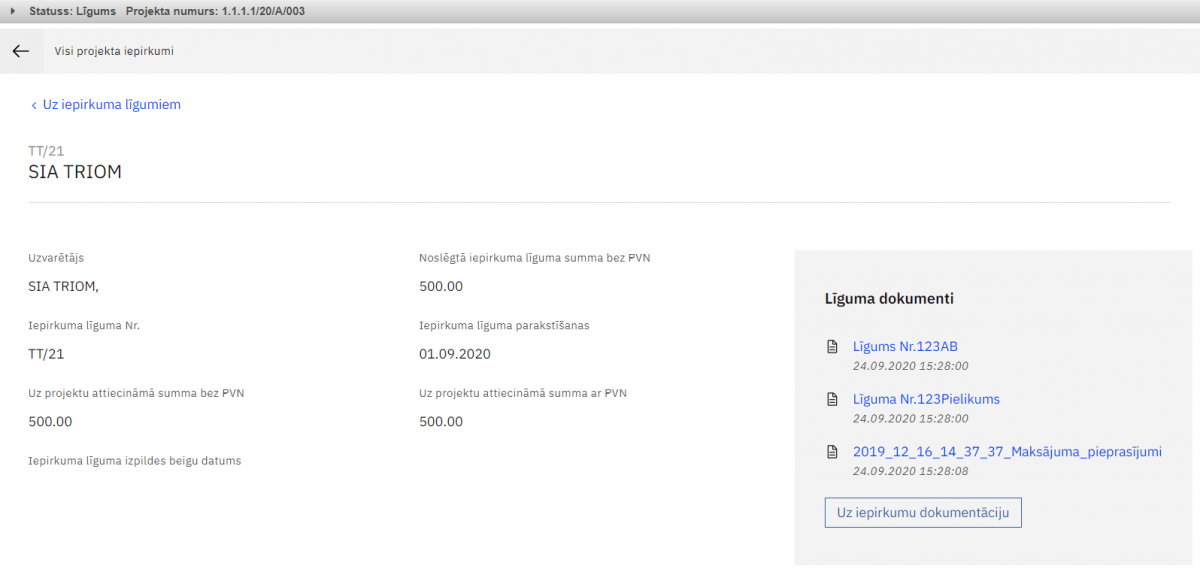1200x572 pixels.
Task: Click document icon beside Līgums Nr.123AB
Action: point(831,347)
